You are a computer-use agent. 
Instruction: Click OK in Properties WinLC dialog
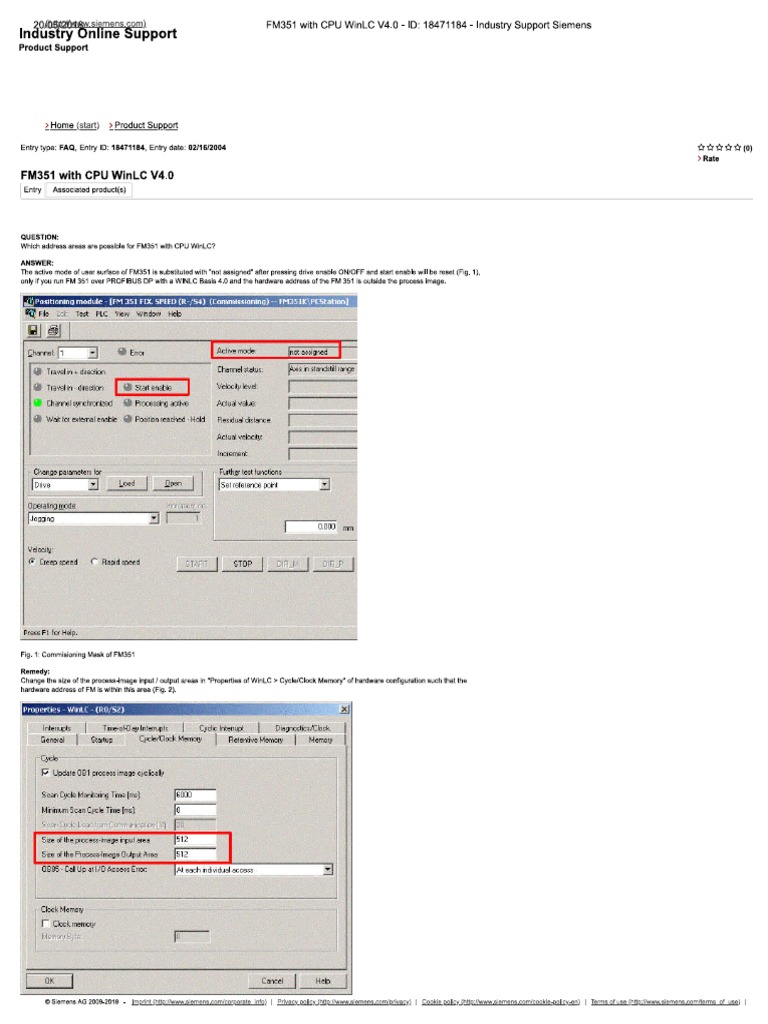coord(50,981)
